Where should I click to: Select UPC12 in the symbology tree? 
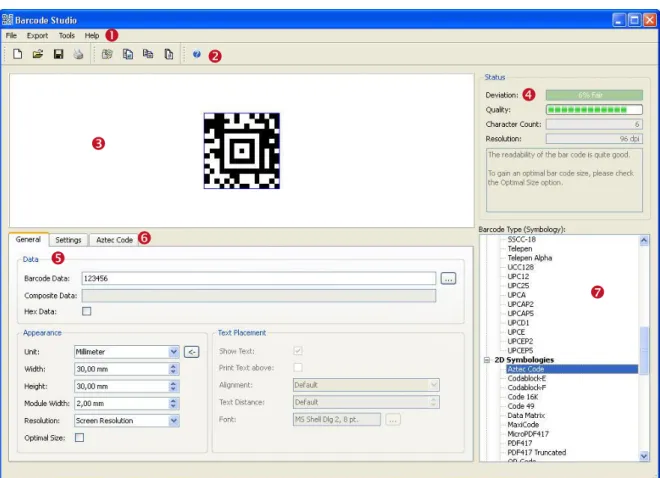[518, 276]
